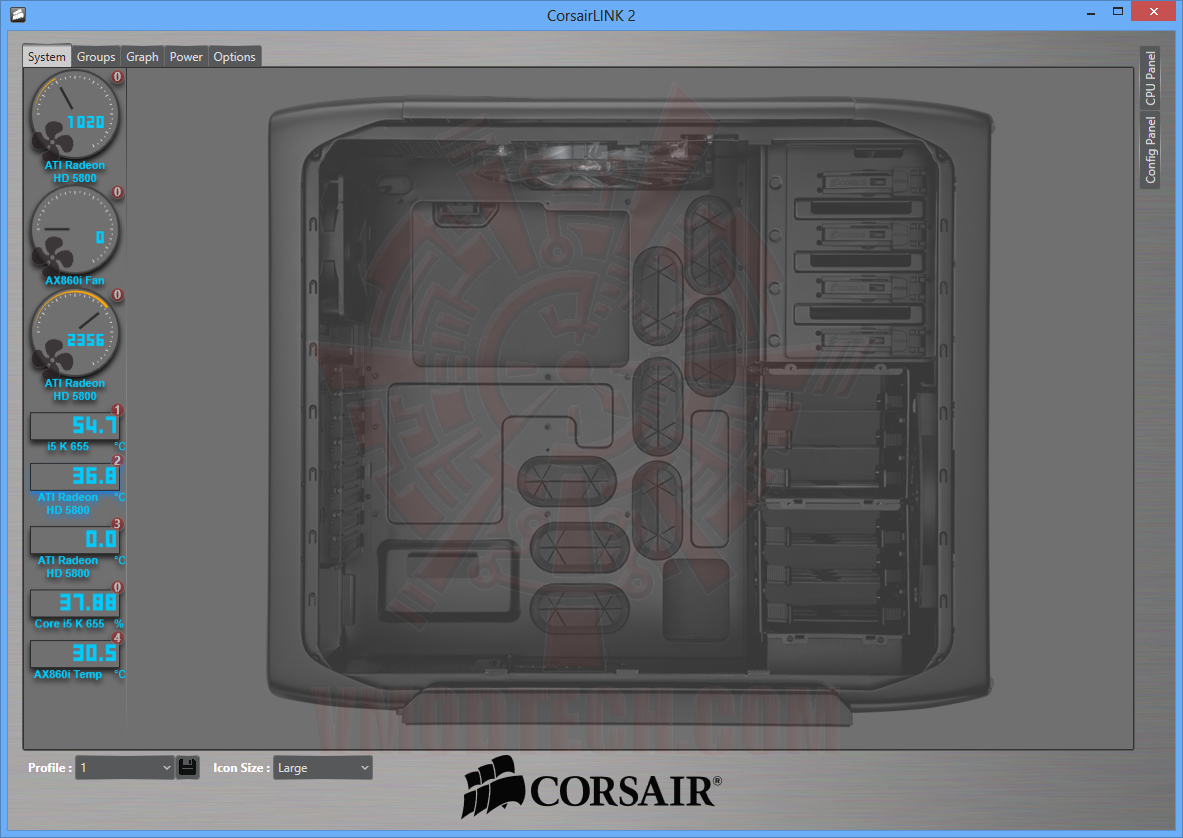The height and width of the screenshot is (838, 1183).
Task: Go to the Options tab
Action: pos(234,57)
